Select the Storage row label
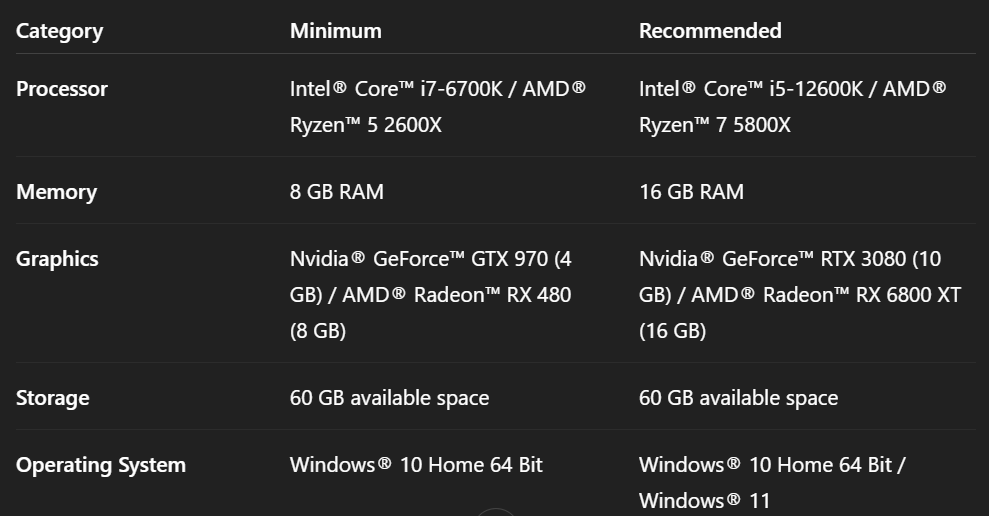Screen dimensions: 989x516 click(x=52, y=398)
